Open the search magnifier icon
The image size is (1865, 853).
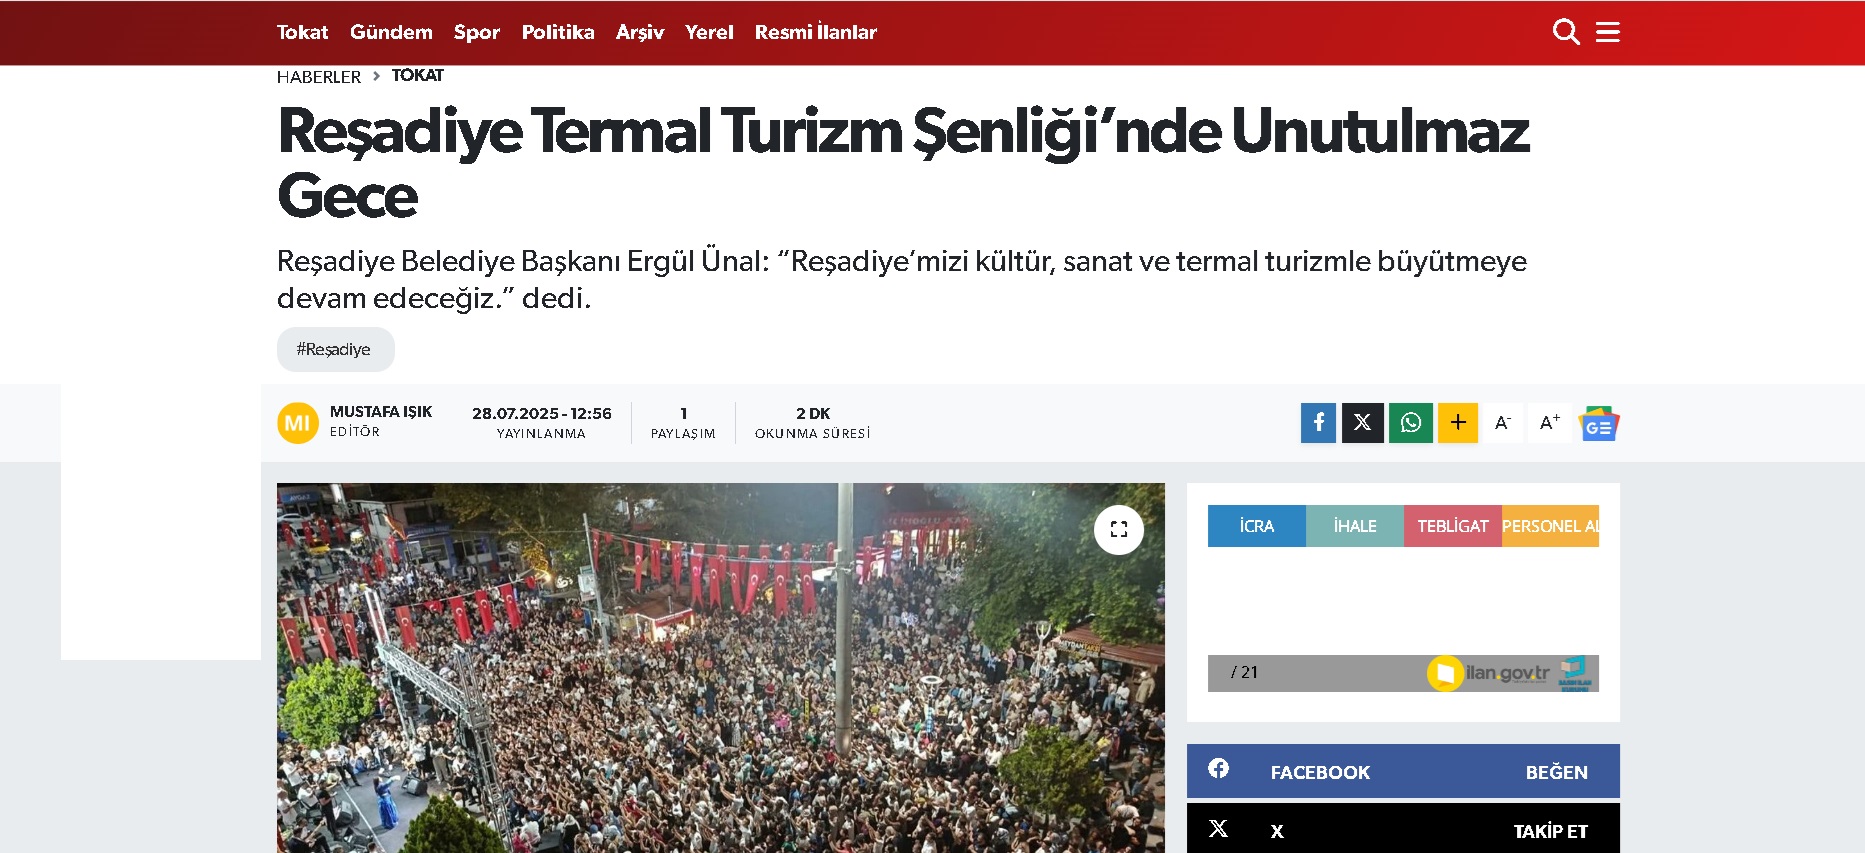(x=1566, y=32)
